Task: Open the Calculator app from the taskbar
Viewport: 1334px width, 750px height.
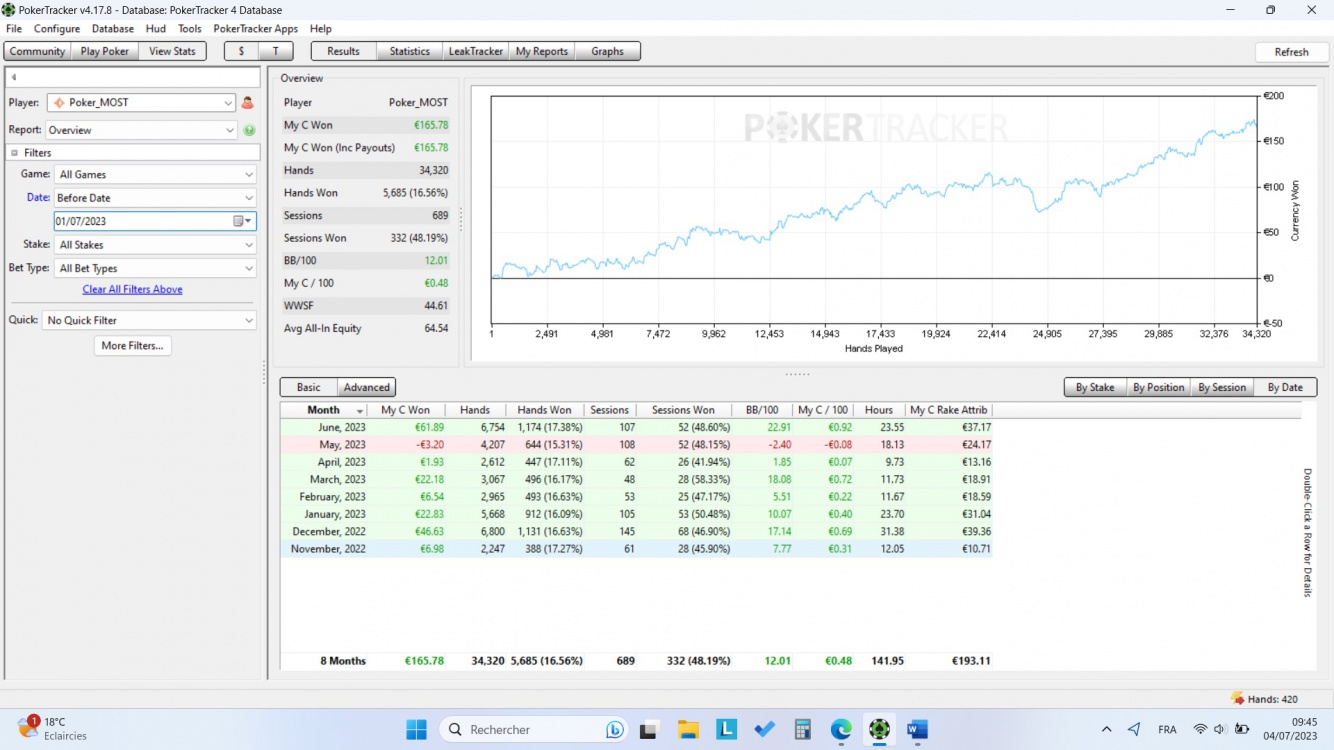Action: [x=803, y=729]
